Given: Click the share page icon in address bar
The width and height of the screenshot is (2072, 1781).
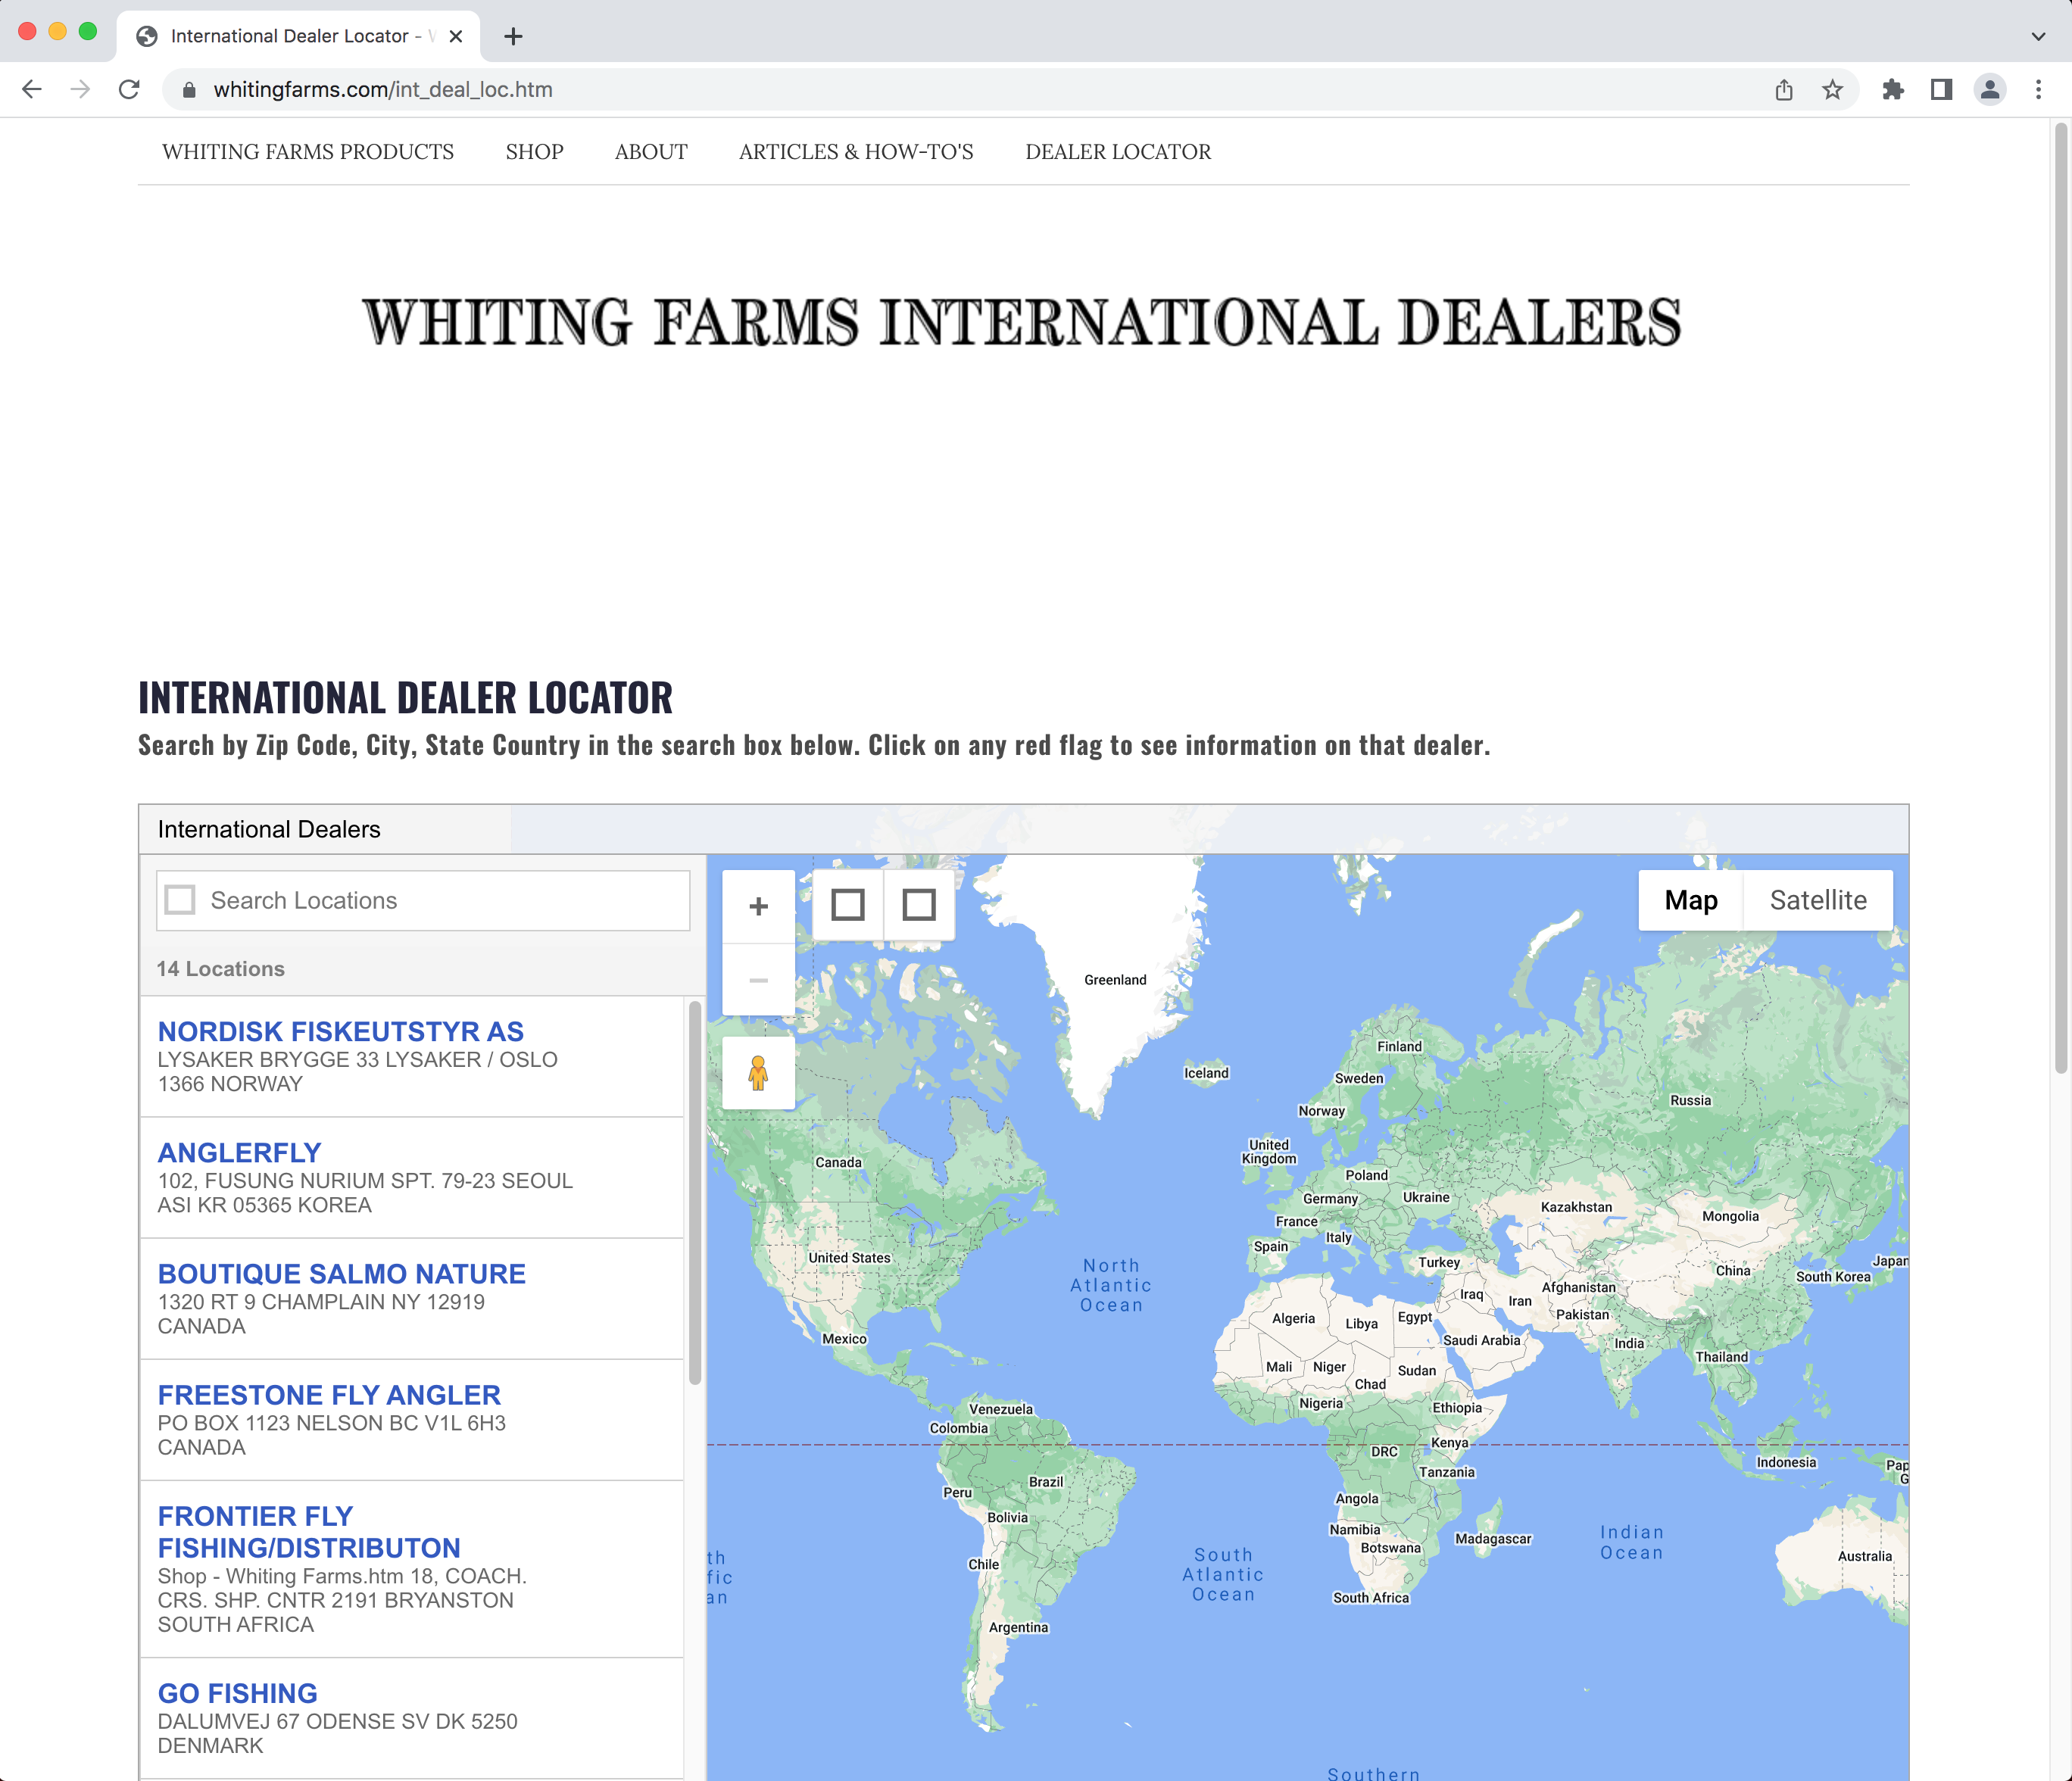Looking at the screenshot, I should point(1784,90).
